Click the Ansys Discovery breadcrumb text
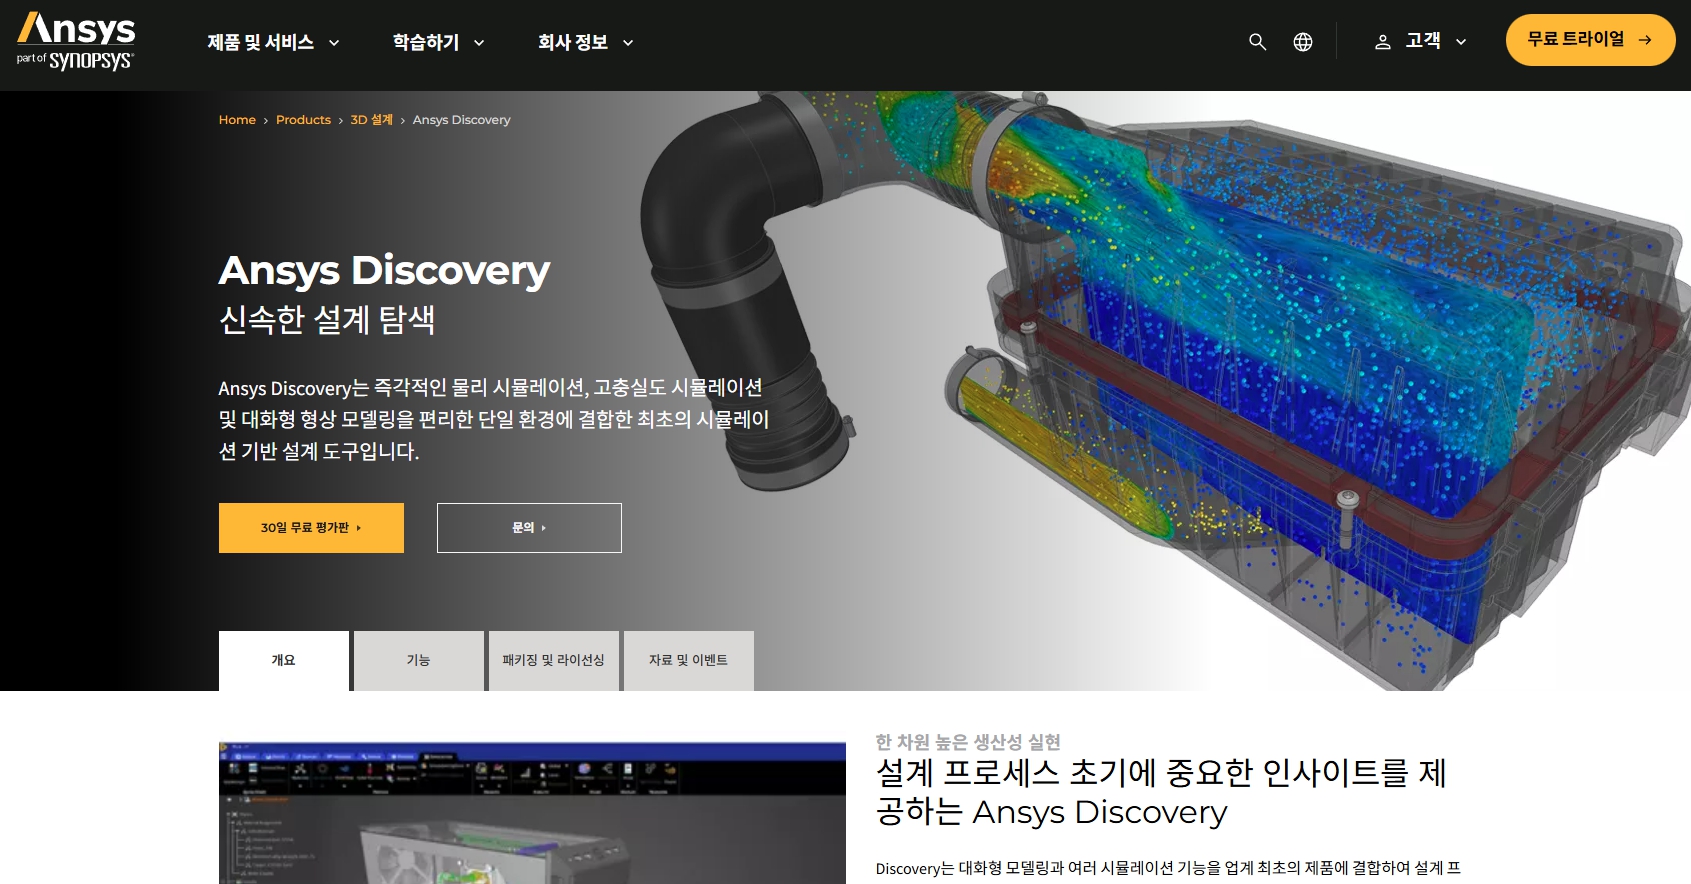The image size is (1691, 884). click(461, 120)
